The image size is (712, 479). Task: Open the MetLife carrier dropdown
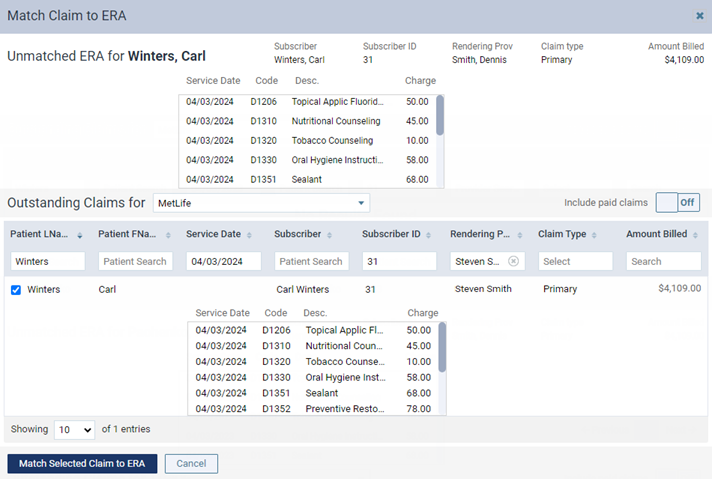point(261,203)
